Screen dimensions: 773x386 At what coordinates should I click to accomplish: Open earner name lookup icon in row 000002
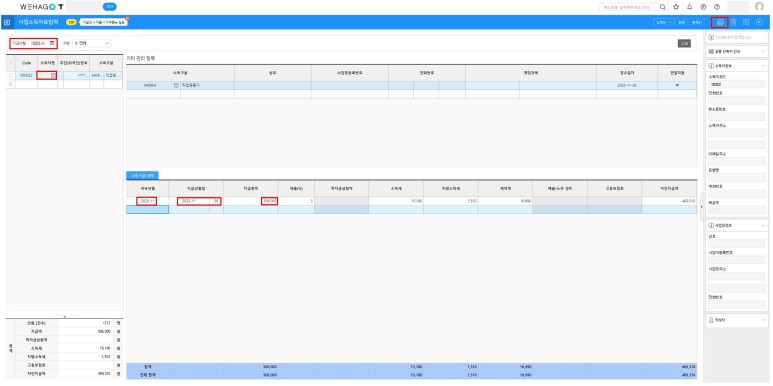coord(53,75)
